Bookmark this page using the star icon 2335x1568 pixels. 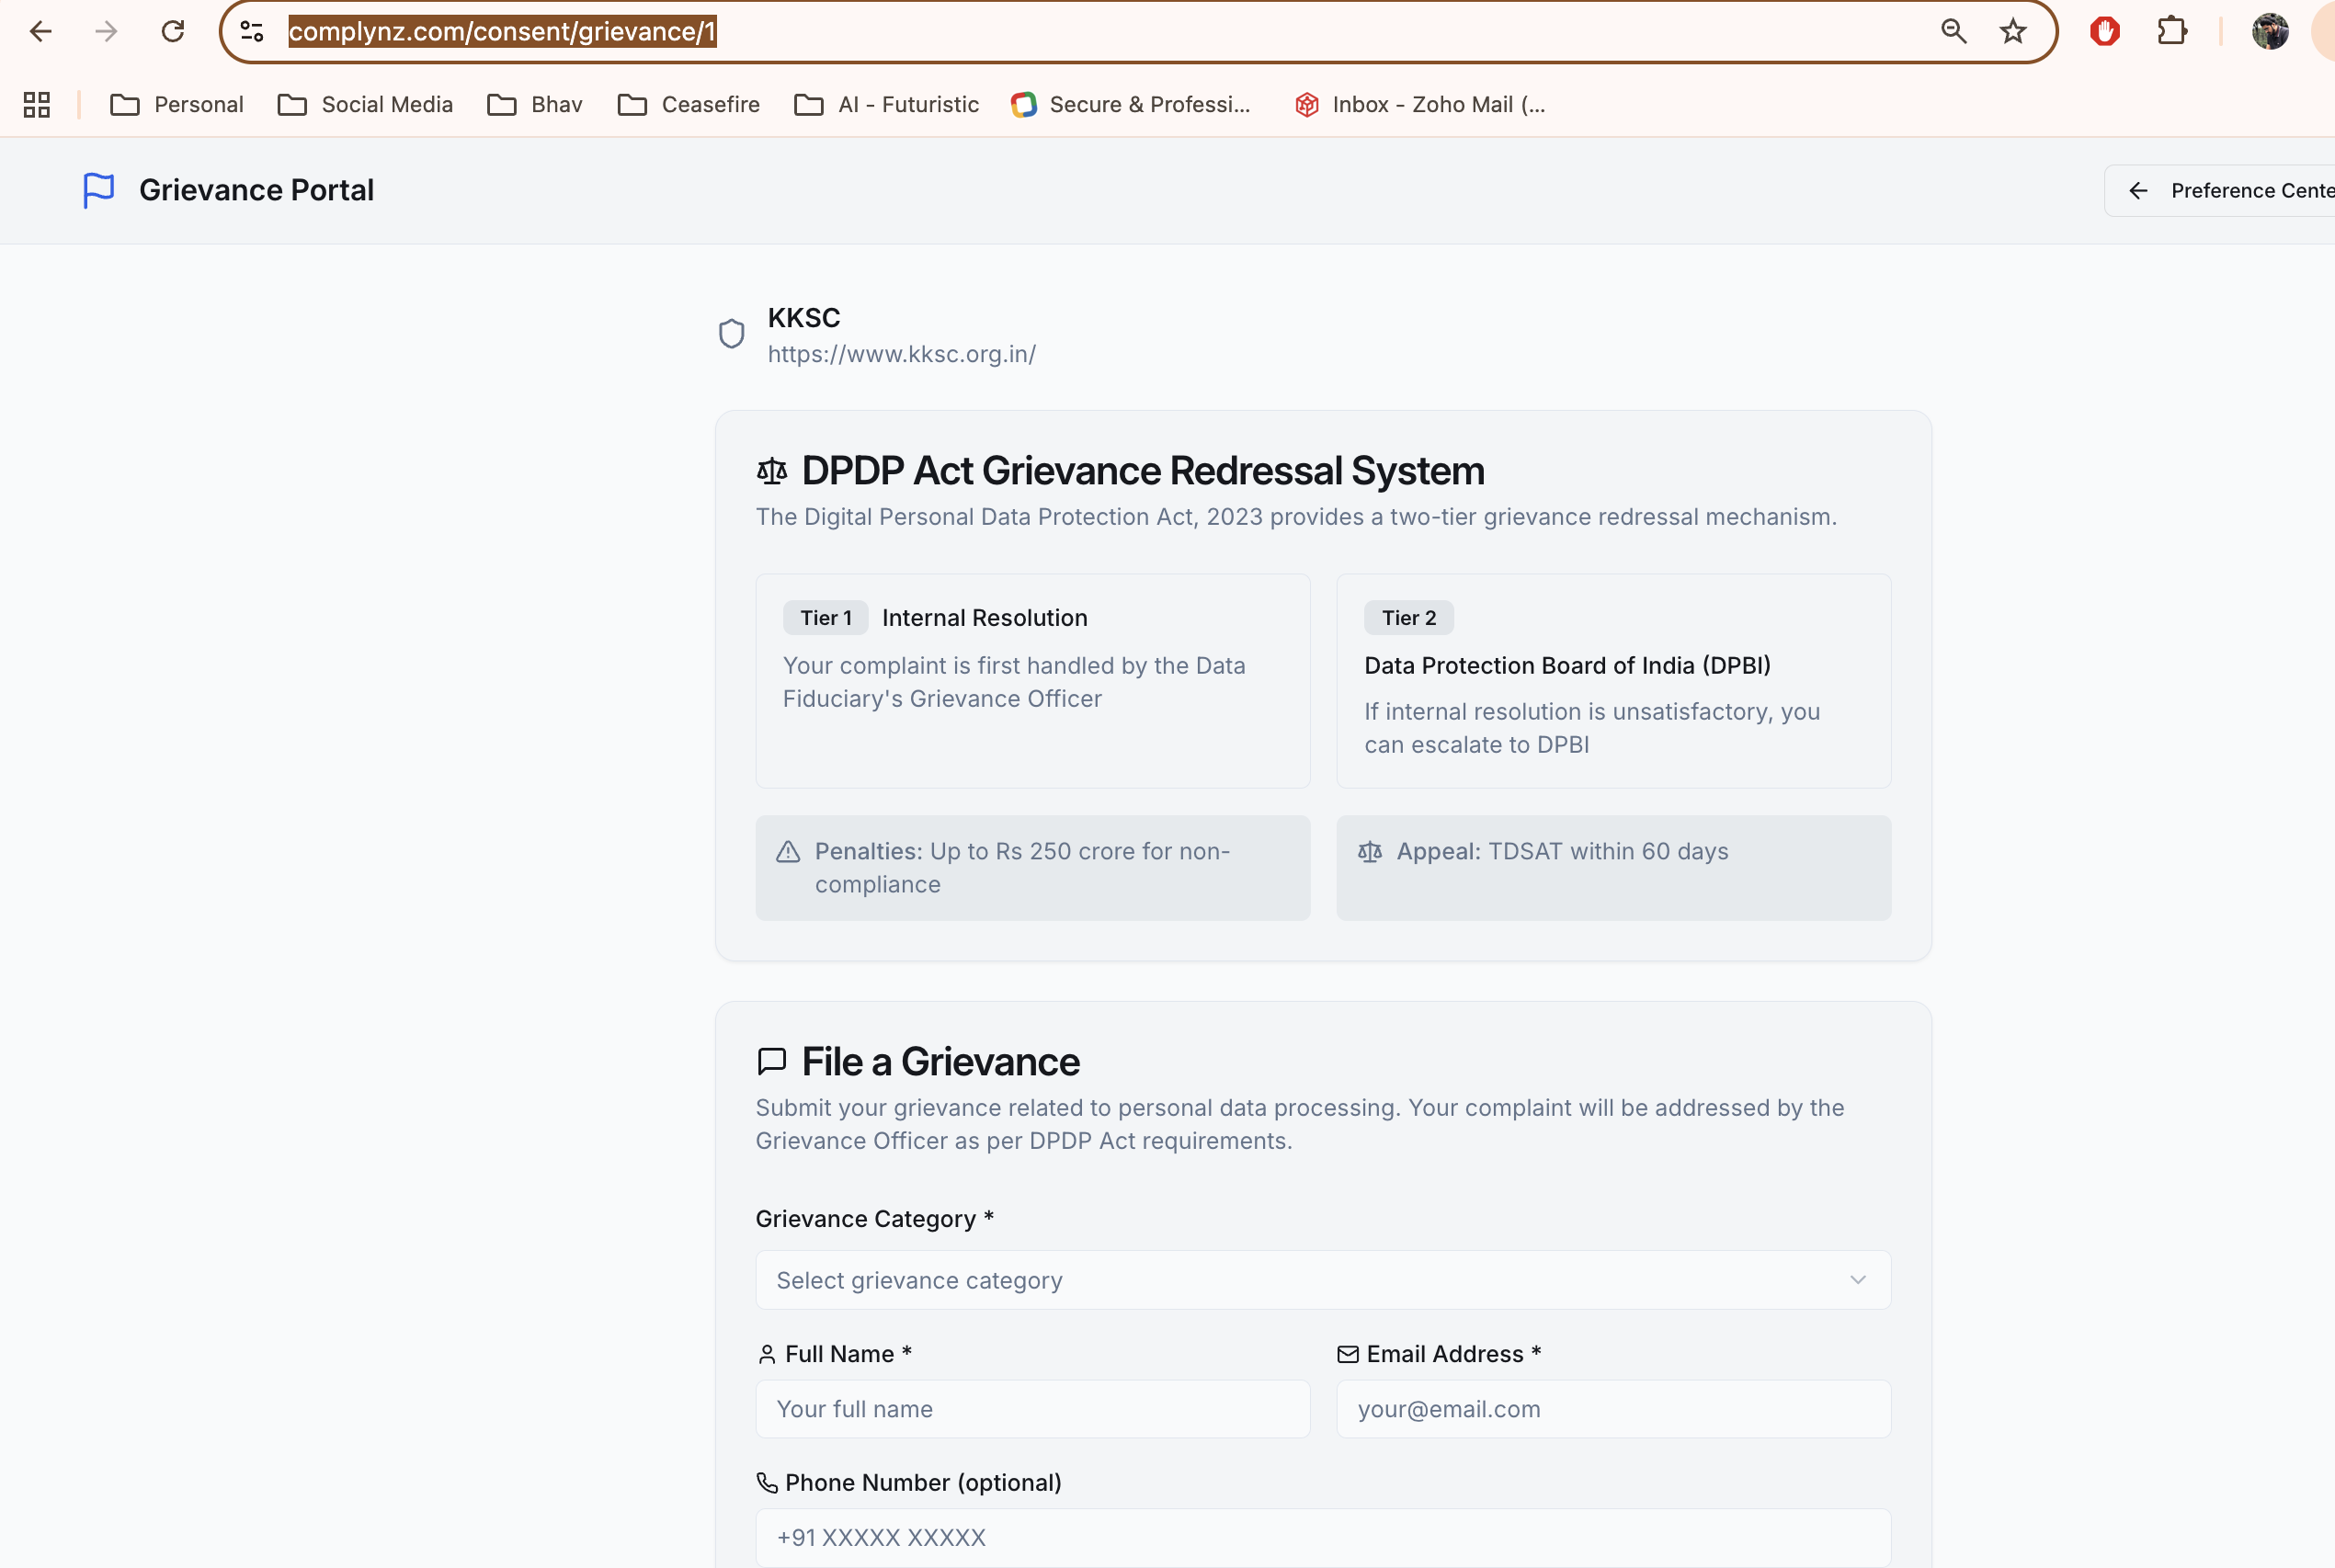pos(2012,31)
